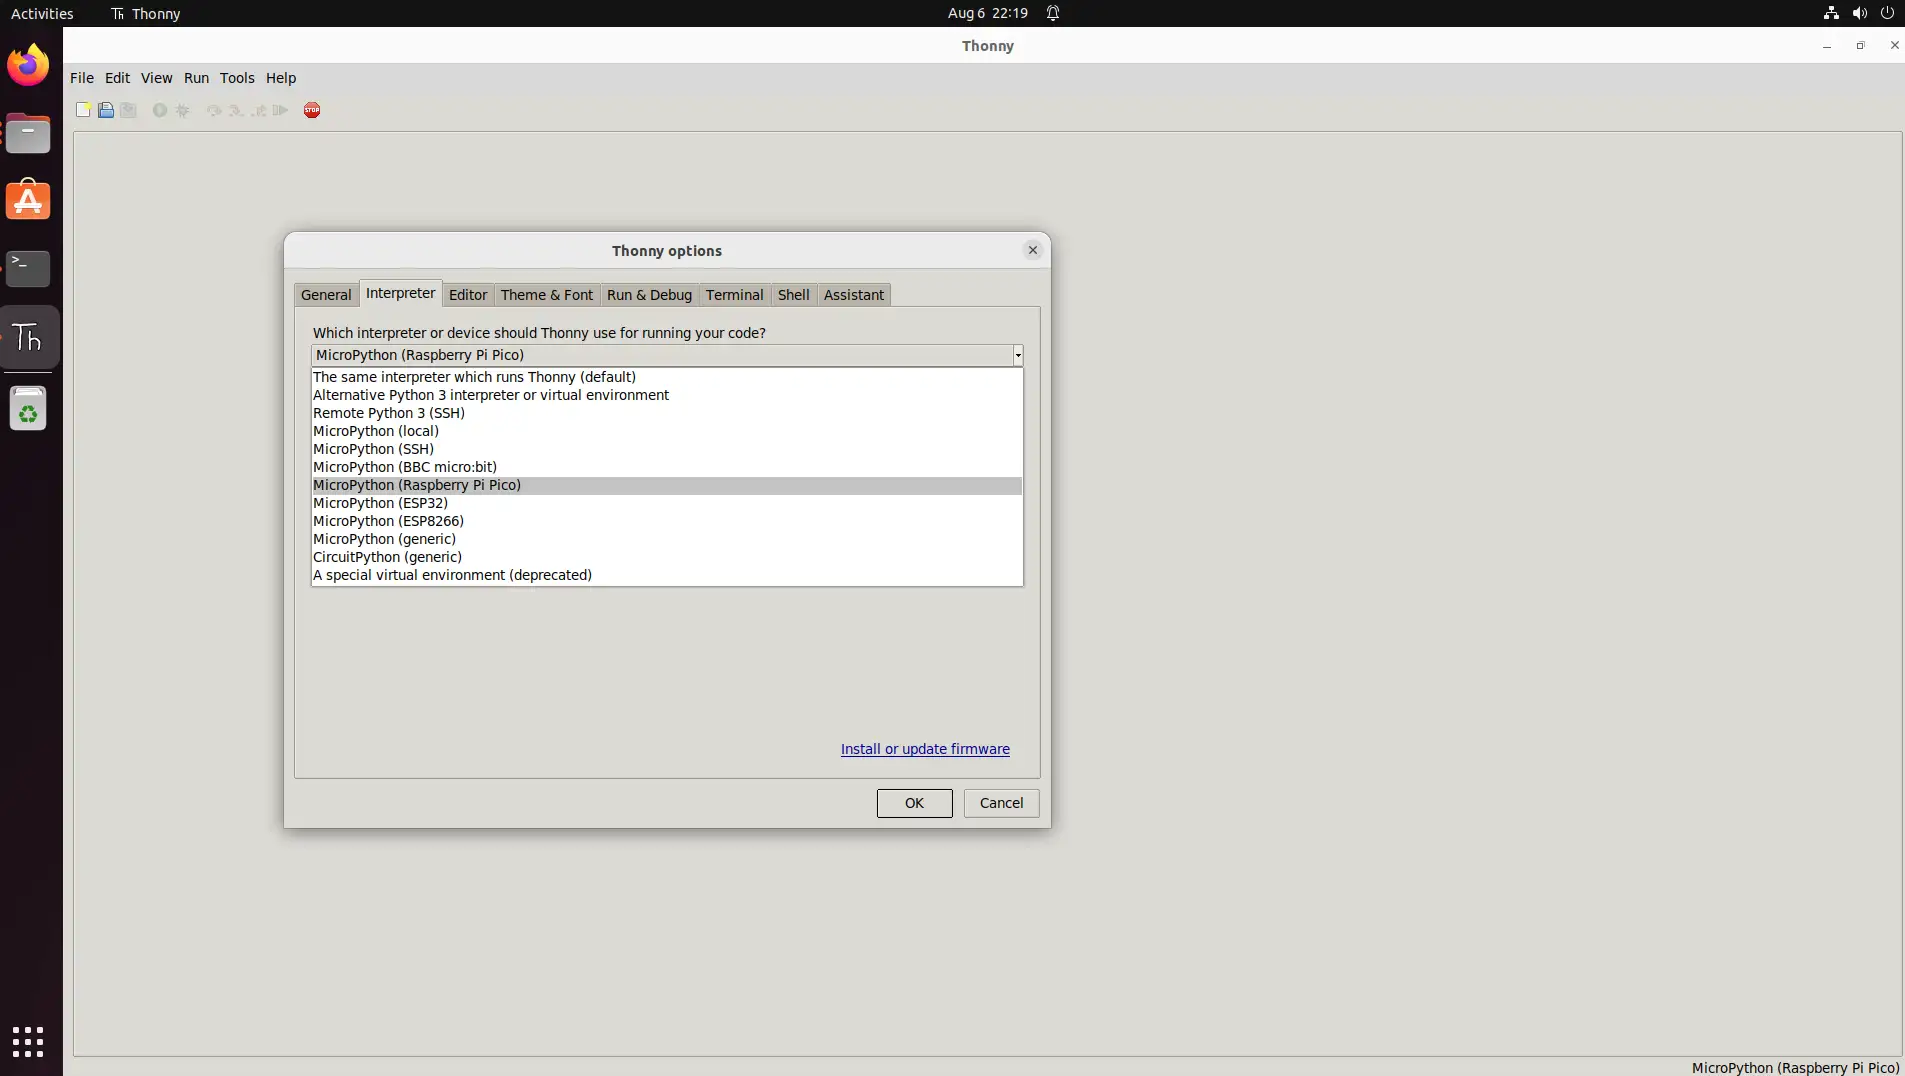Viewport: 1905px width, 1076px height.
Task: Open the notification bell in top bar
Action: click(1053, 13)
